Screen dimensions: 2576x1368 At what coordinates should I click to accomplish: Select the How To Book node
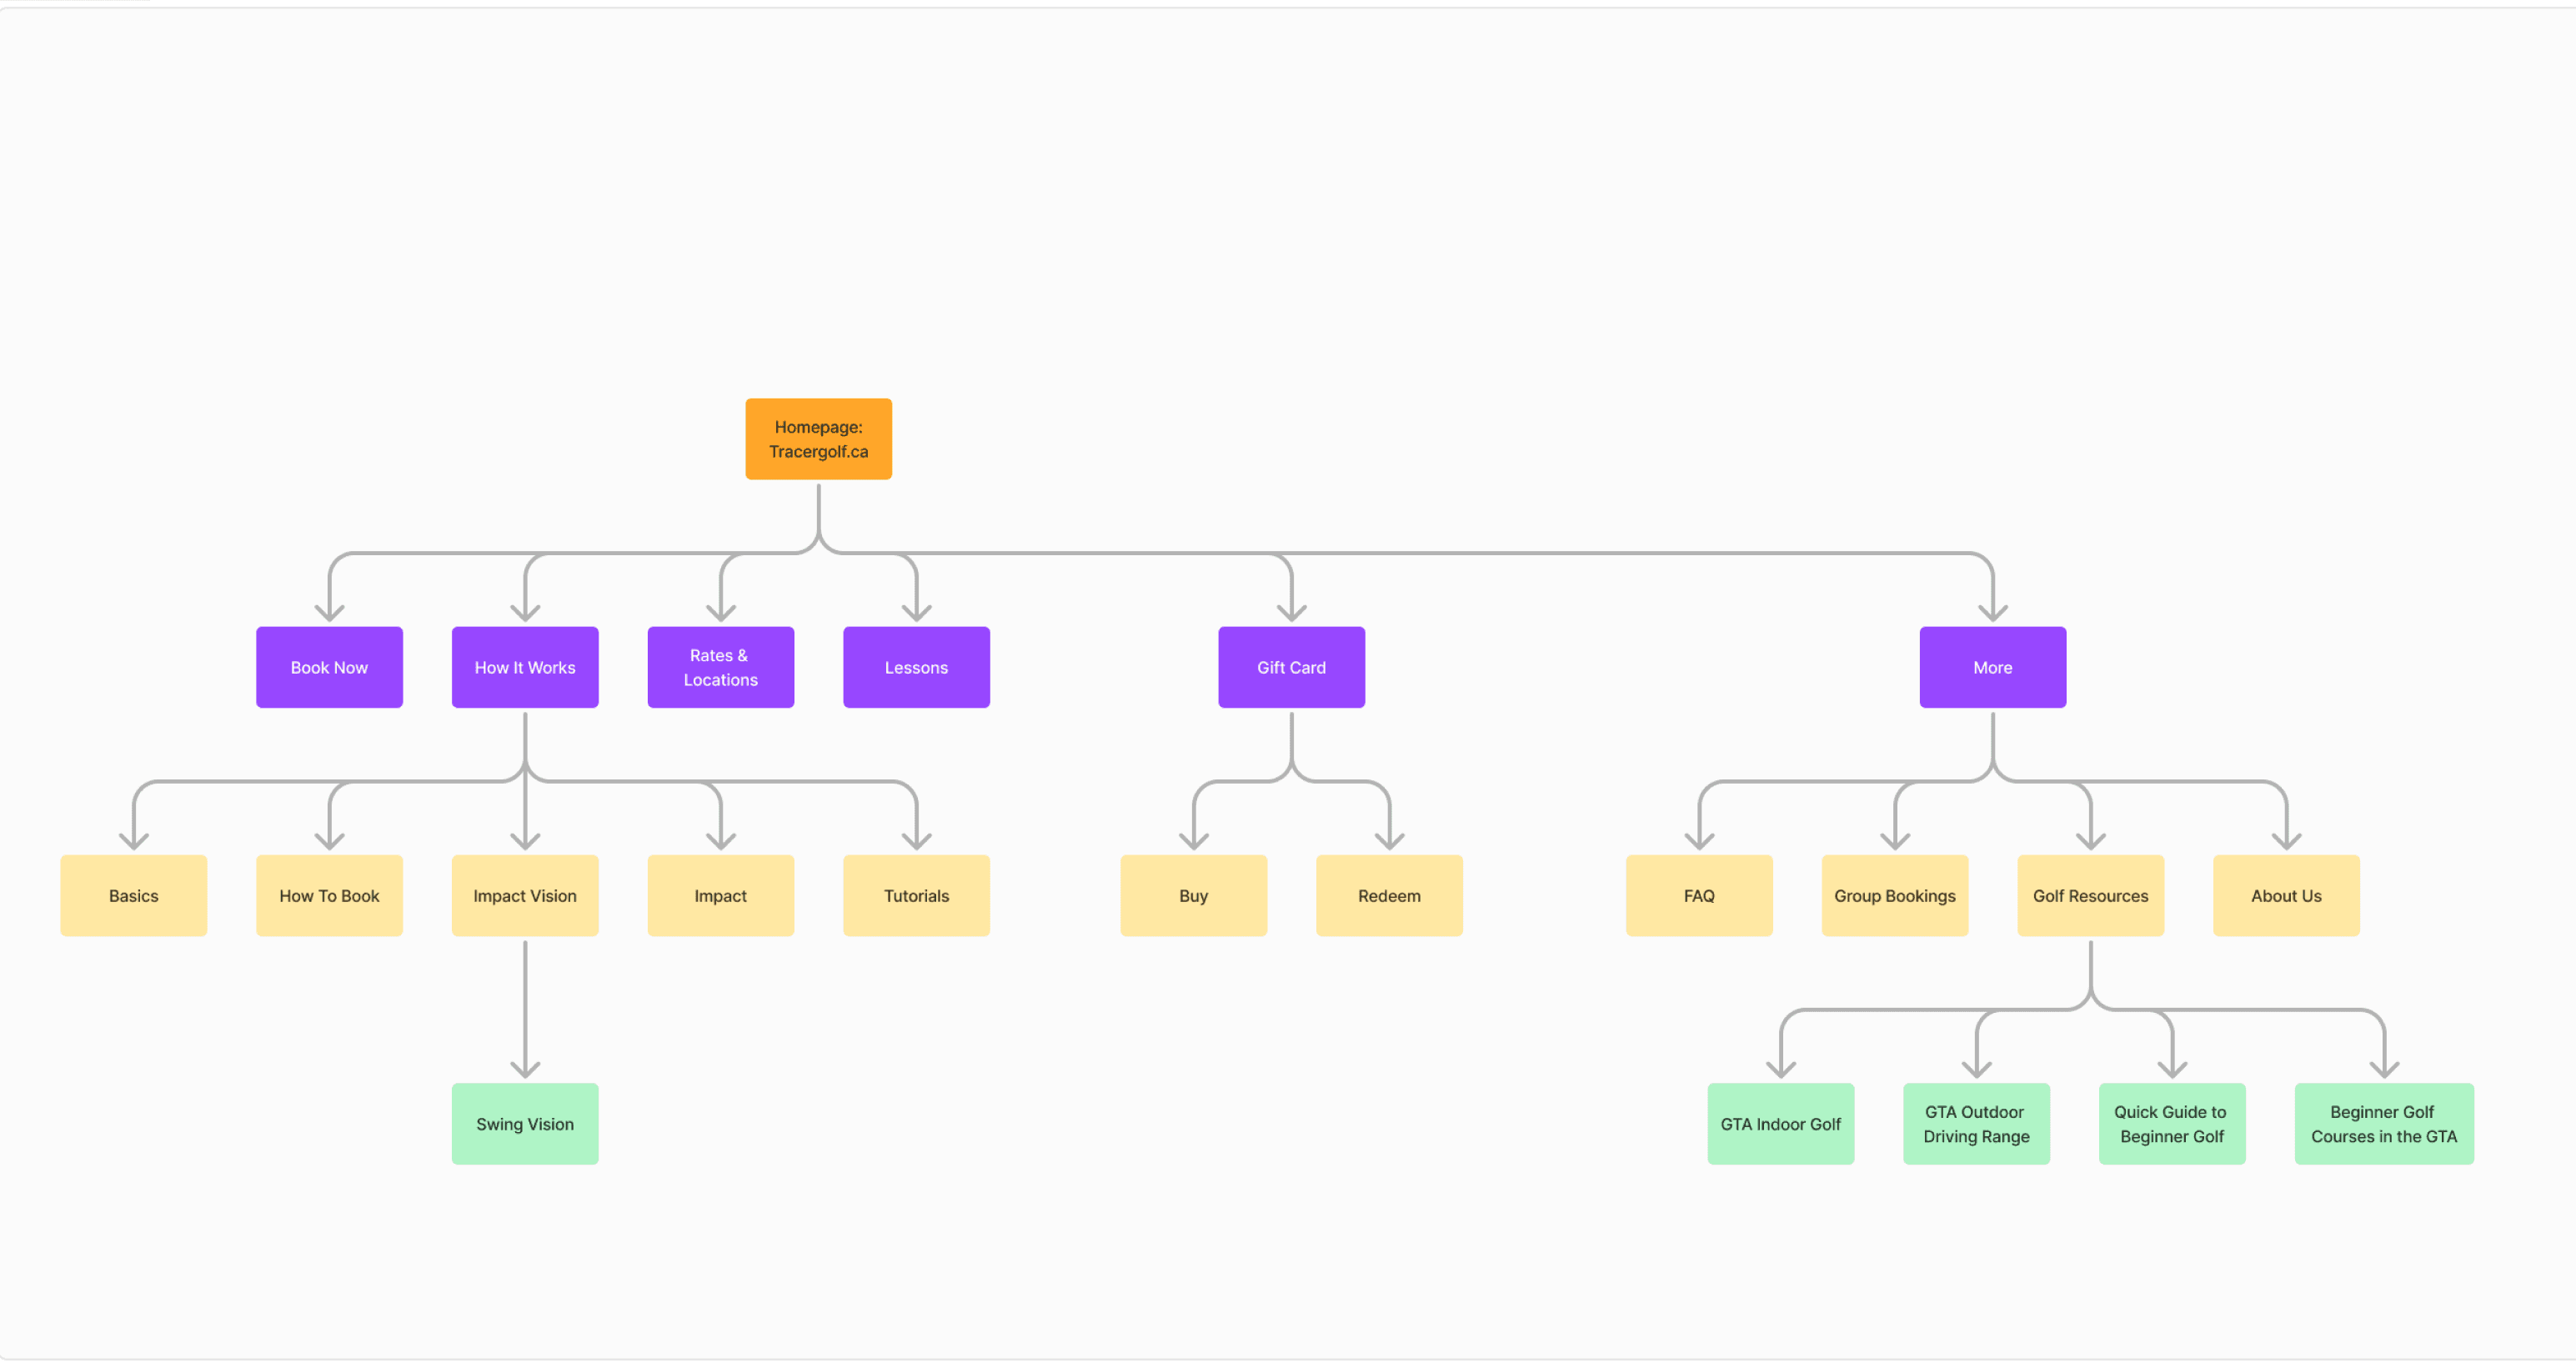click(x=329, y=895)
